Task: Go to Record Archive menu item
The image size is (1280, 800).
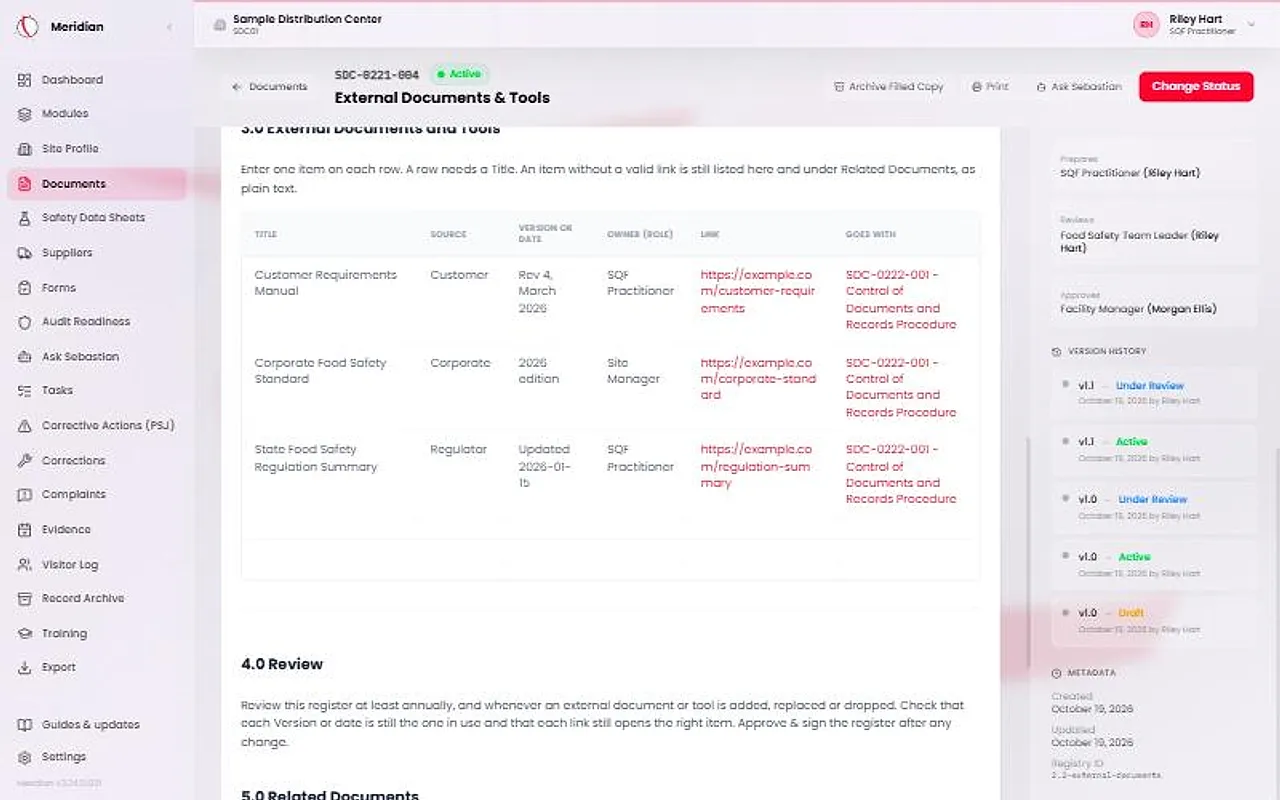Action: (96, 599)
